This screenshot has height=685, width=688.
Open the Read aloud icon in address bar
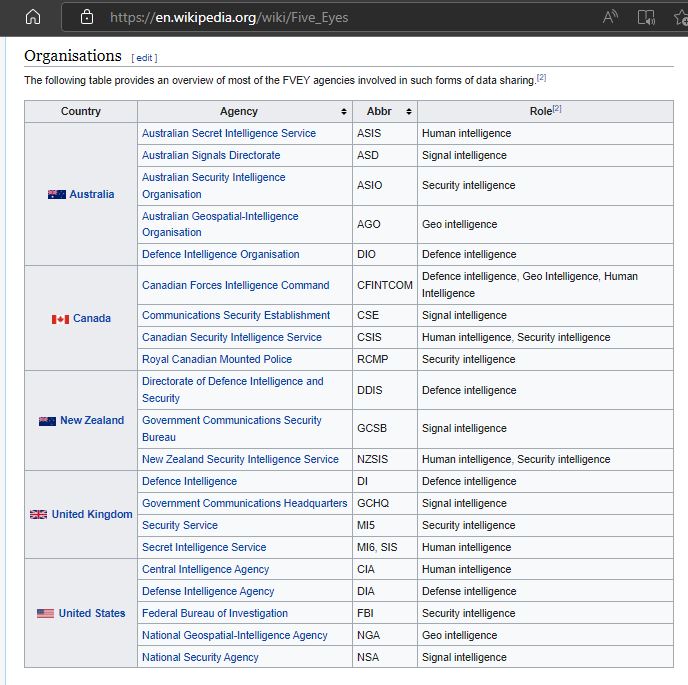pyautogui.click(x=610, y=17)
